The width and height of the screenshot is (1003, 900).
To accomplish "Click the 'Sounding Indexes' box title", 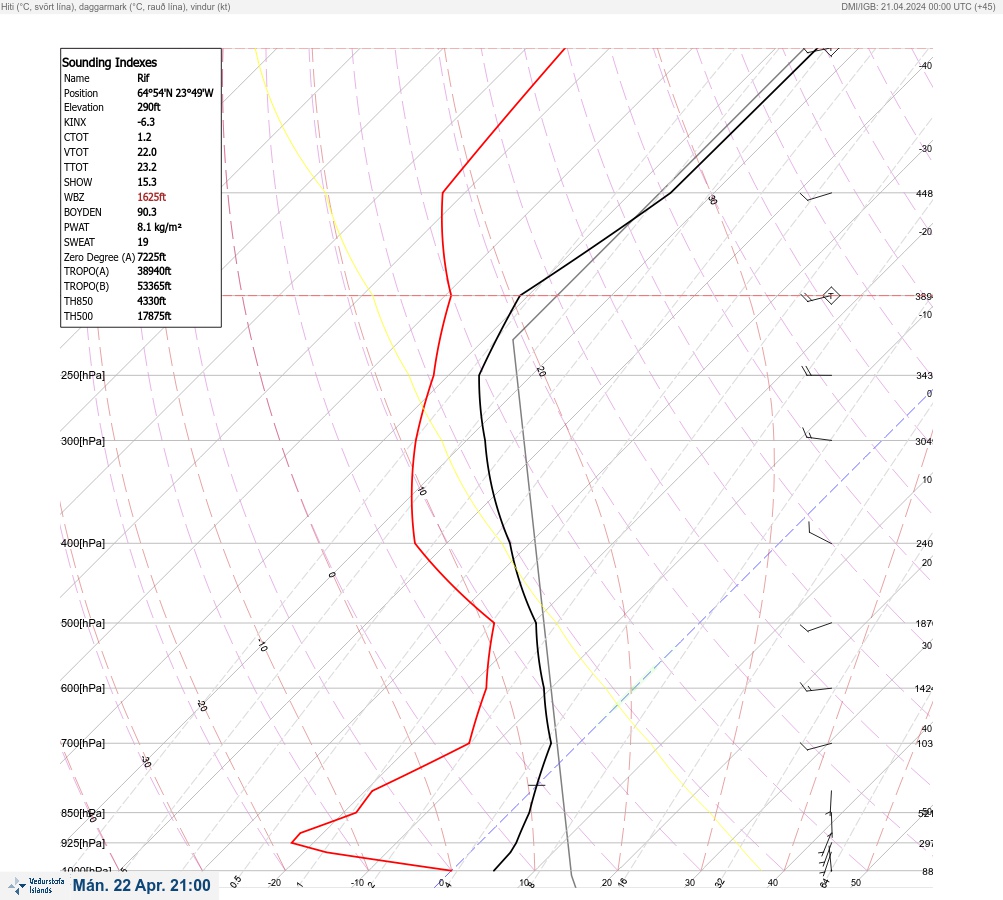I will (x=109, y=62).
